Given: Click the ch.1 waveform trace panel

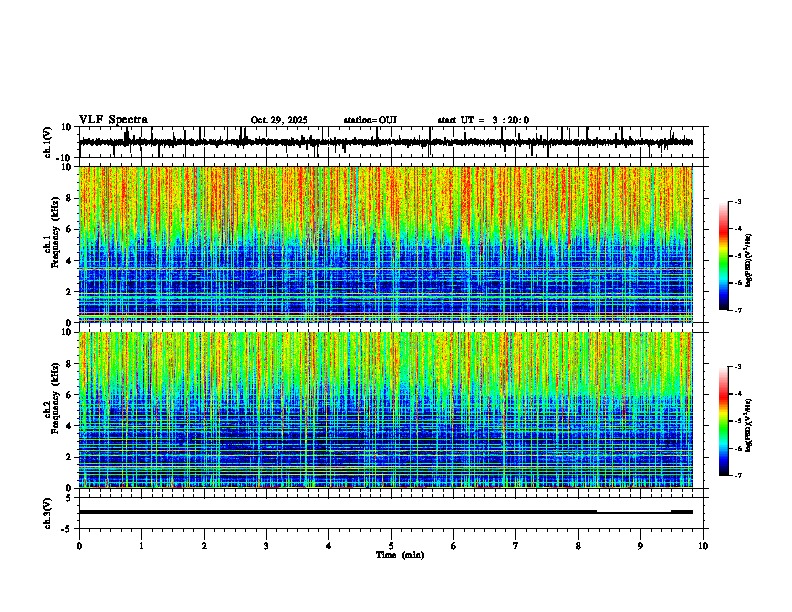Looking at the screenshot, I should point(391,142).
